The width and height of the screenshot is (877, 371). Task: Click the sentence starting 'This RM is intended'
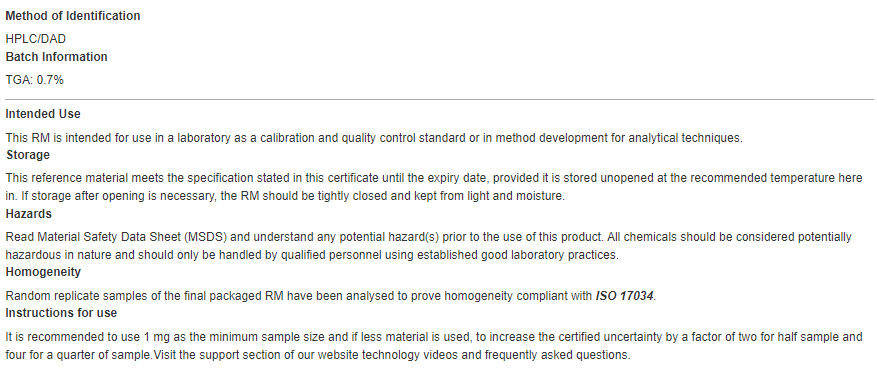(x=374, y=138)
